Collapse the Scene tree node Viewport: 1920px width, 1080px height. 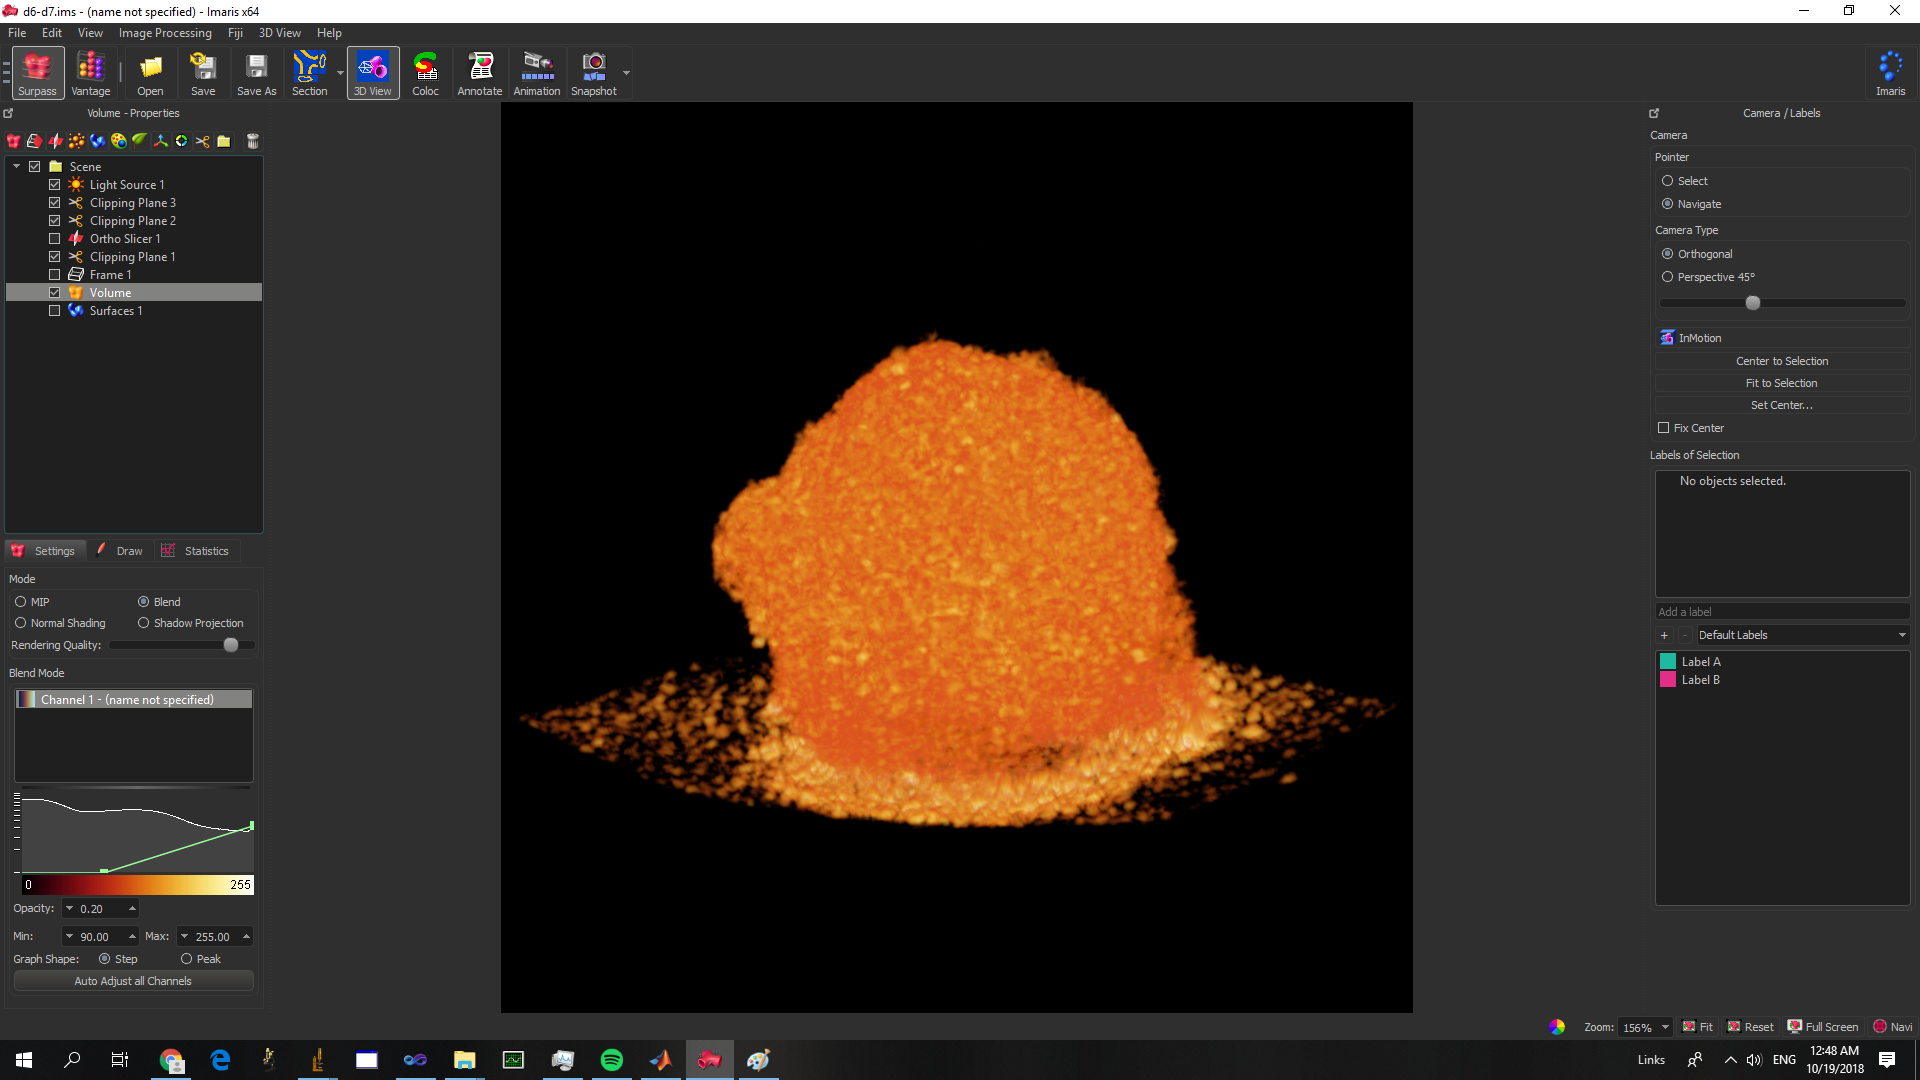coord(17,167)
